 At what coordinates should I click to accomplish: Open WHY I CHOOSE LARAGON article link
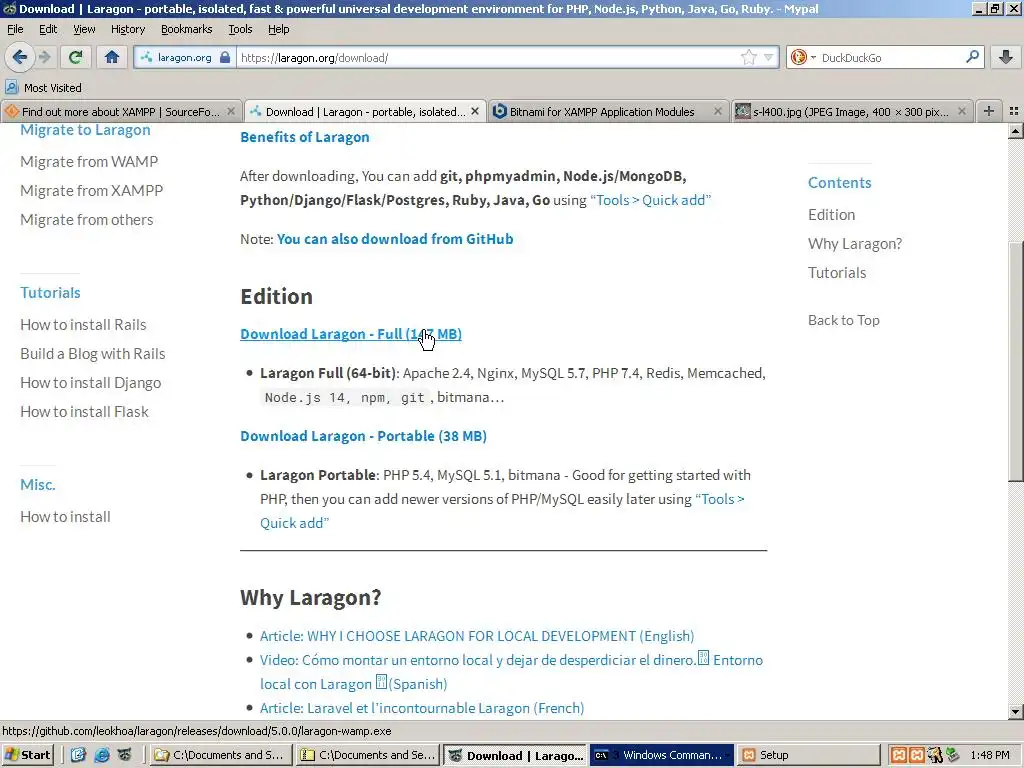tap(477, 636)
